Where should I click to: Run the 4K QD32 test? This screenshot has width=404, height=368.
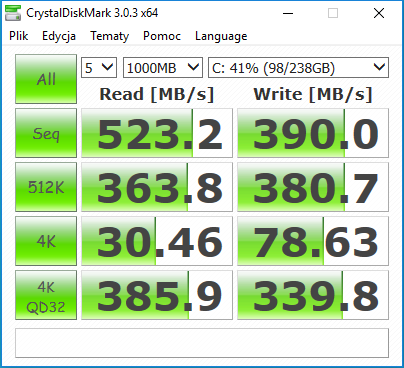coord(46,295)
